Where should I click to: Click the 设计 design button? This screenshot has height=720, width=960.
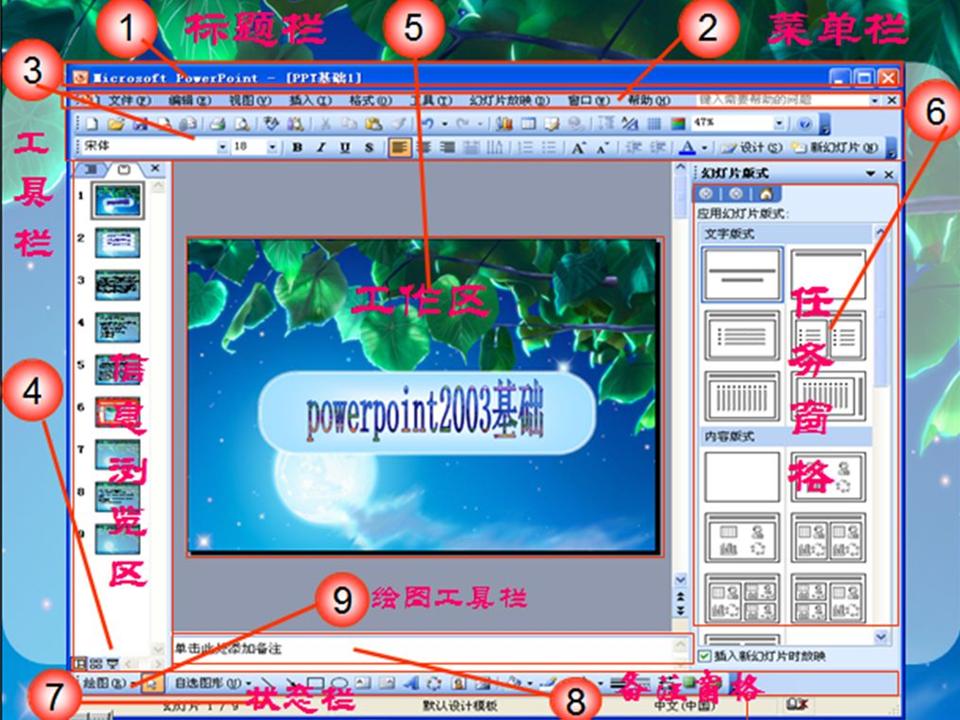[751, 148]
